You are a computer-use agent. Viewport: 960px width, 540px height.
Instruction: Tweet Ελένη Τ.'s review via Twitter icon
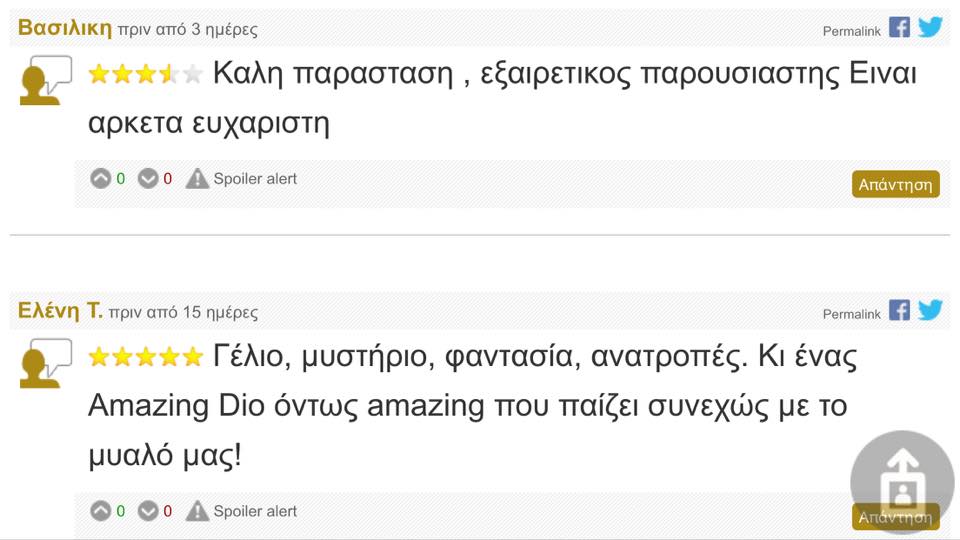pyautogui.click(x=931, y=310)
